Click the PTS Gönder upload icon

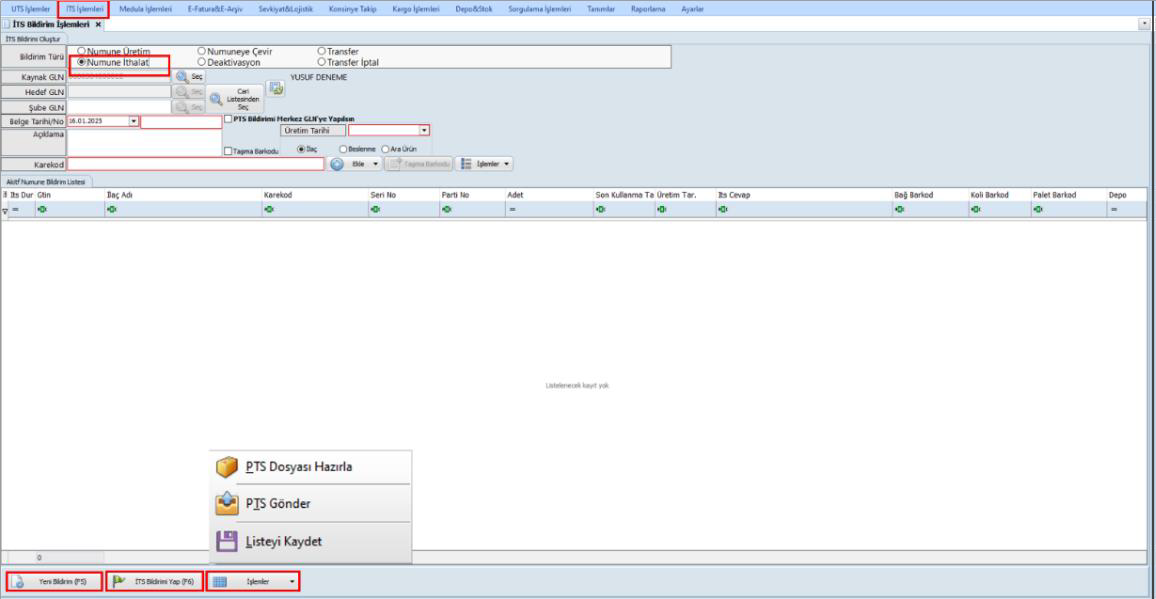[x=229, y=504]
